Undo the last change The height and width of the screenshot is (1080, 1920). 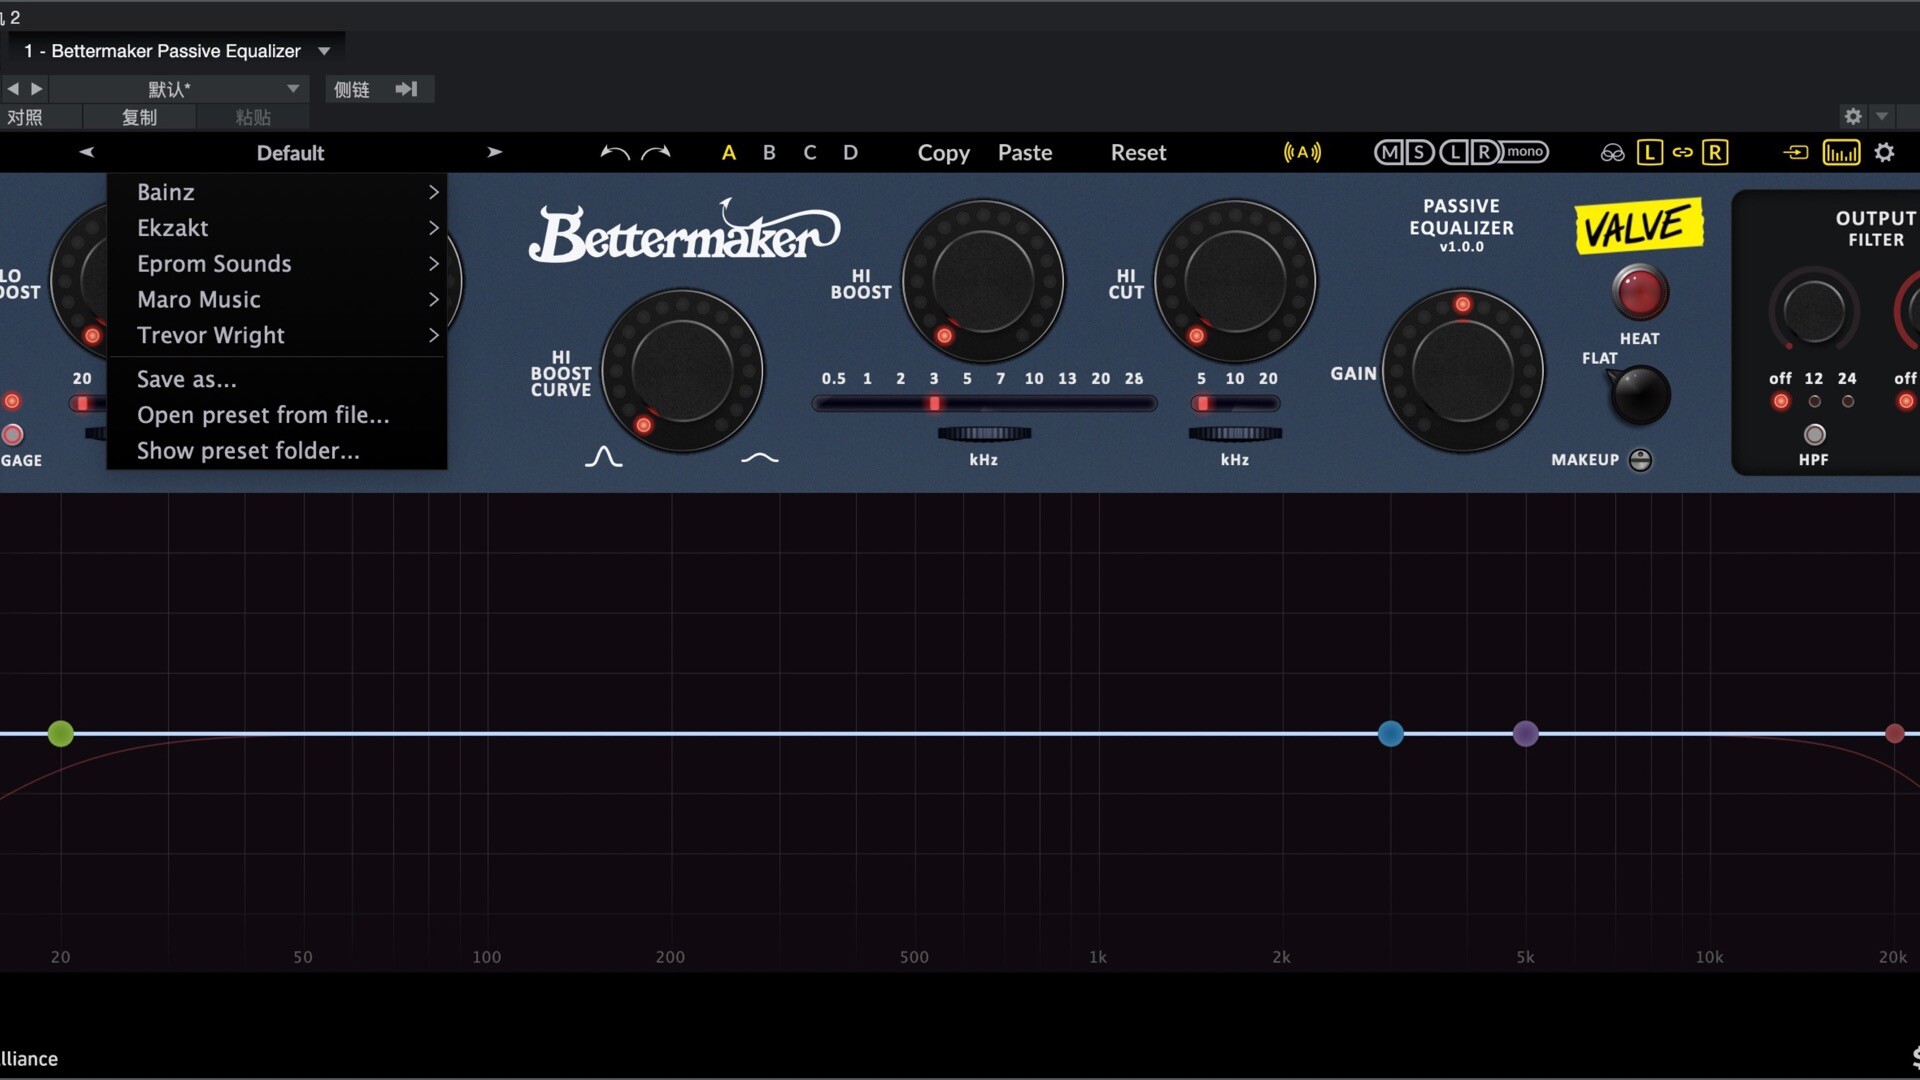tap(615, 153)
